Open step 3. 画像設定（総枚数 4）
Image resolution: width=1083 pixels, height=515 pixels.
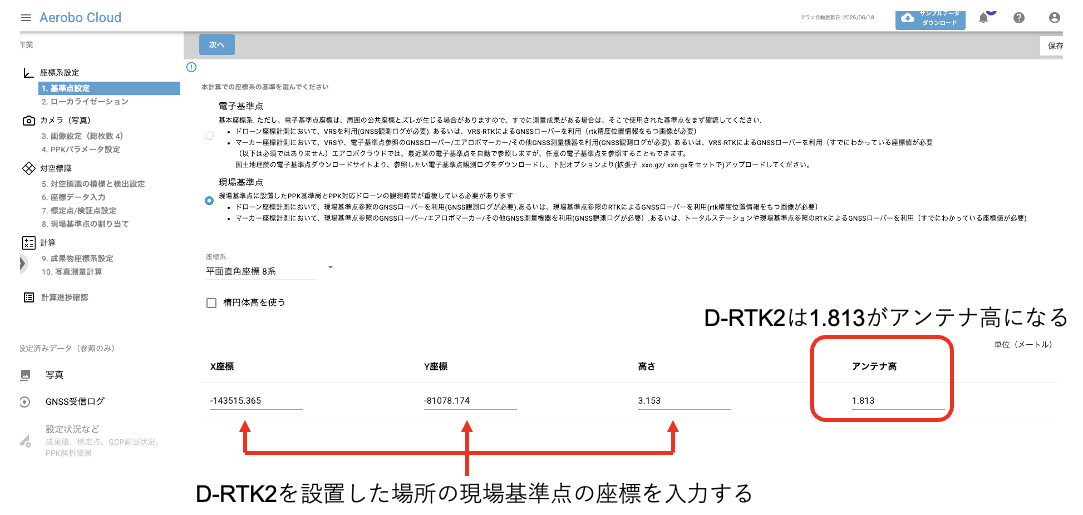coord(82,136)
